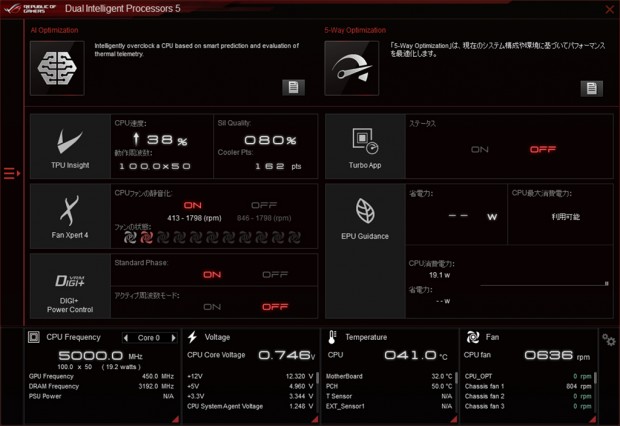The height and width of the screenshot is (426, 620).
Task: Expand Temperature panel corner triangle
Action: click(x=454, y=420)
